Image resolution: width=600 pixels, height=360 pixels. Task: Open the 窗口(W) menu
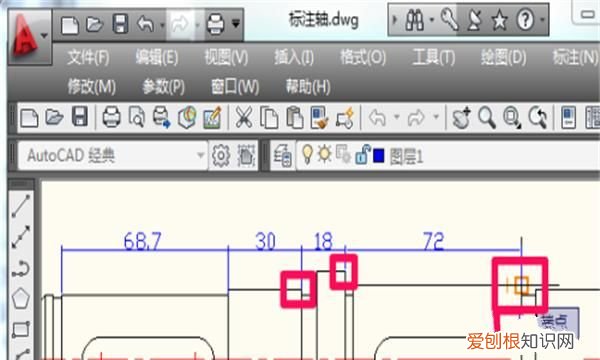pos(235,86)
